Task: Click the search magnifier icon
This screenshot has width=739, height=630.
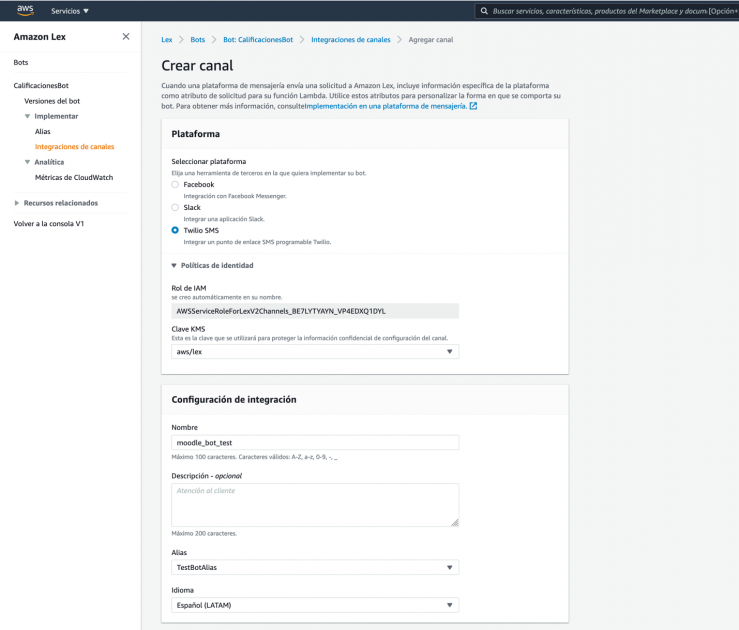Action: [484, 11]
